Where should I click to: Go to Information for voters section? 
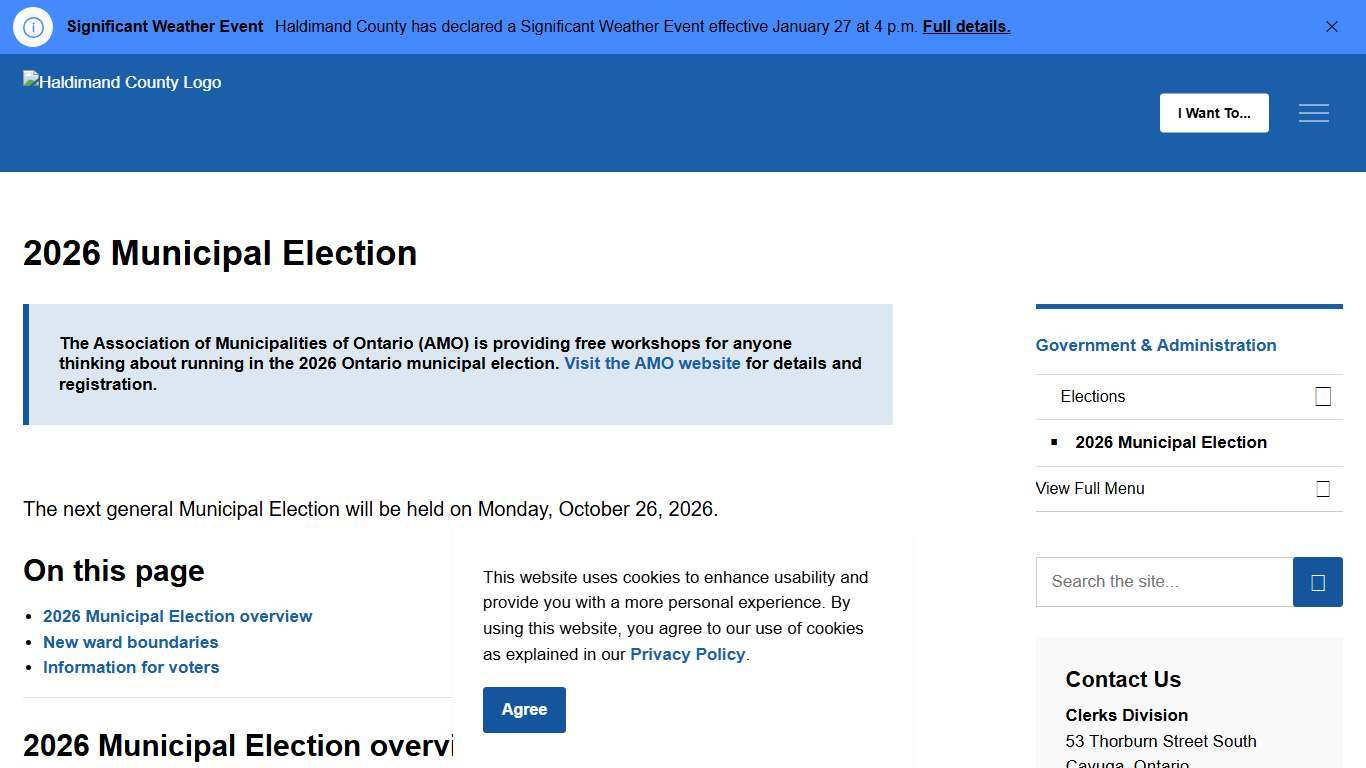[x=131, y=668]
